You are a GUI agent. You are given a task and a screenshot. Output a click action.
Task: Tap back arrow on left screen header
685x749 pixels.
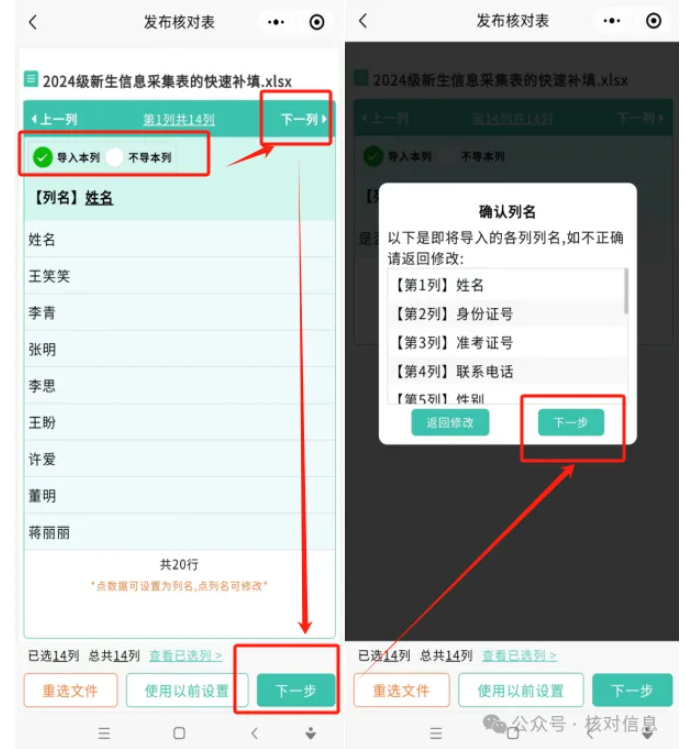pos(32,22)
